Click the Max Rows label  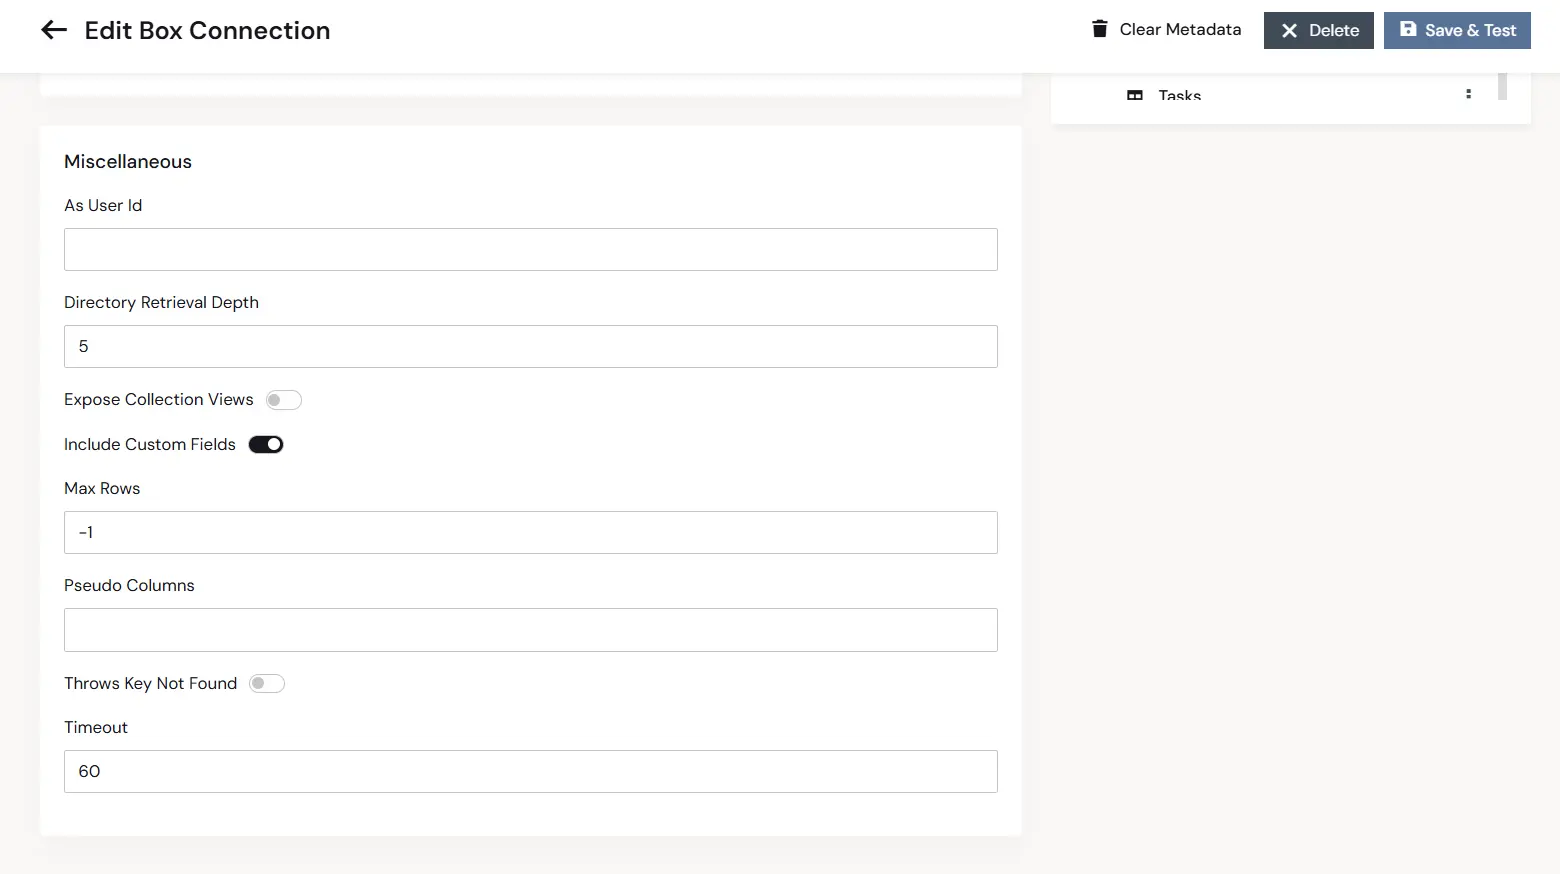coord(102,488)
